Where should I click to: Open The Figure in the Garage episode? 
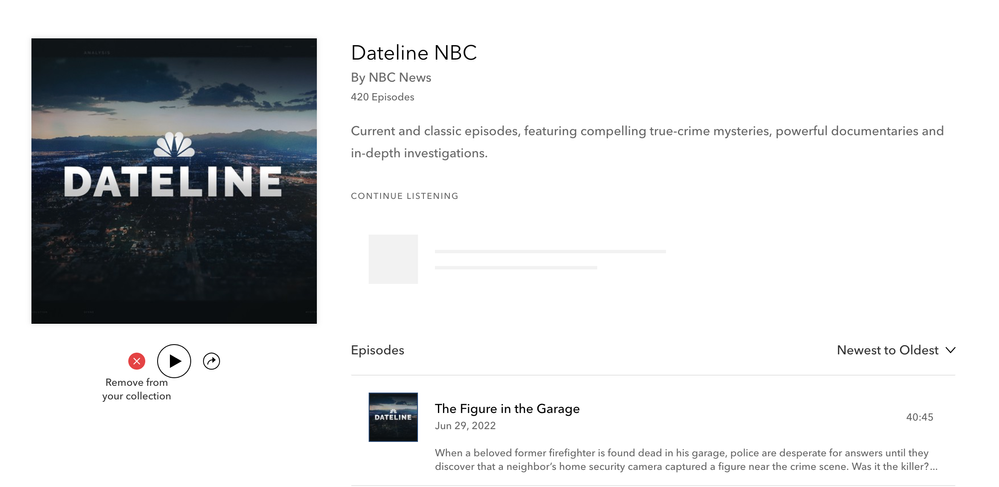(507, 408)
